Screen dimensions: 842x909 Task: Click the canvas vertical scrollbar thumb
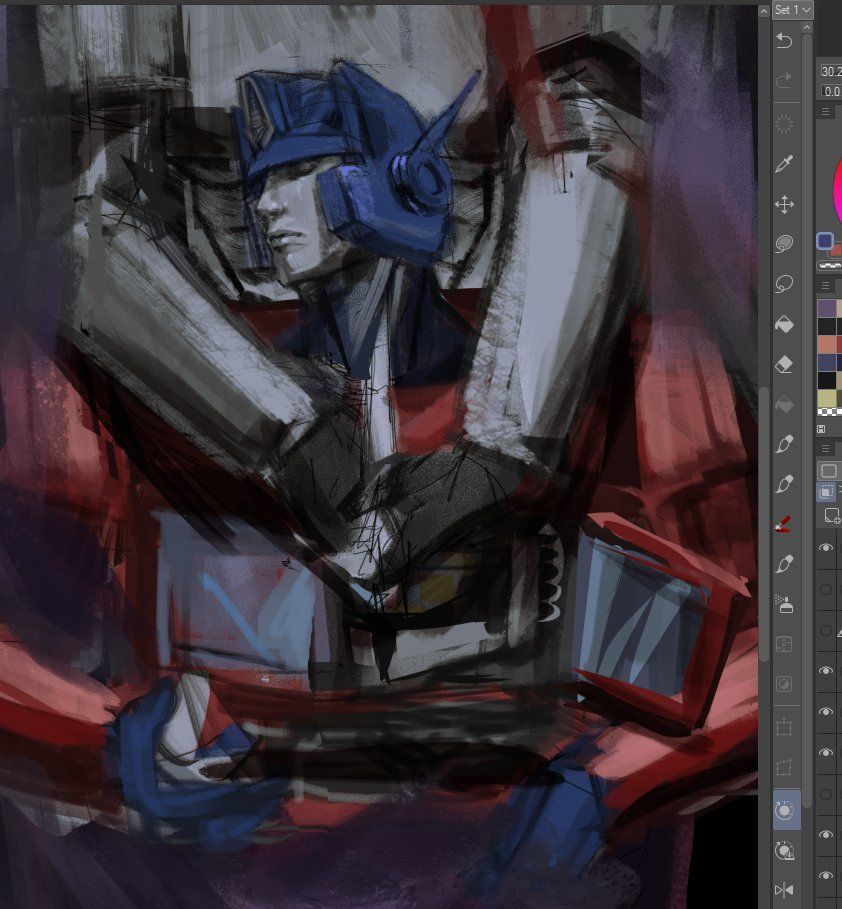coord(764,524)
